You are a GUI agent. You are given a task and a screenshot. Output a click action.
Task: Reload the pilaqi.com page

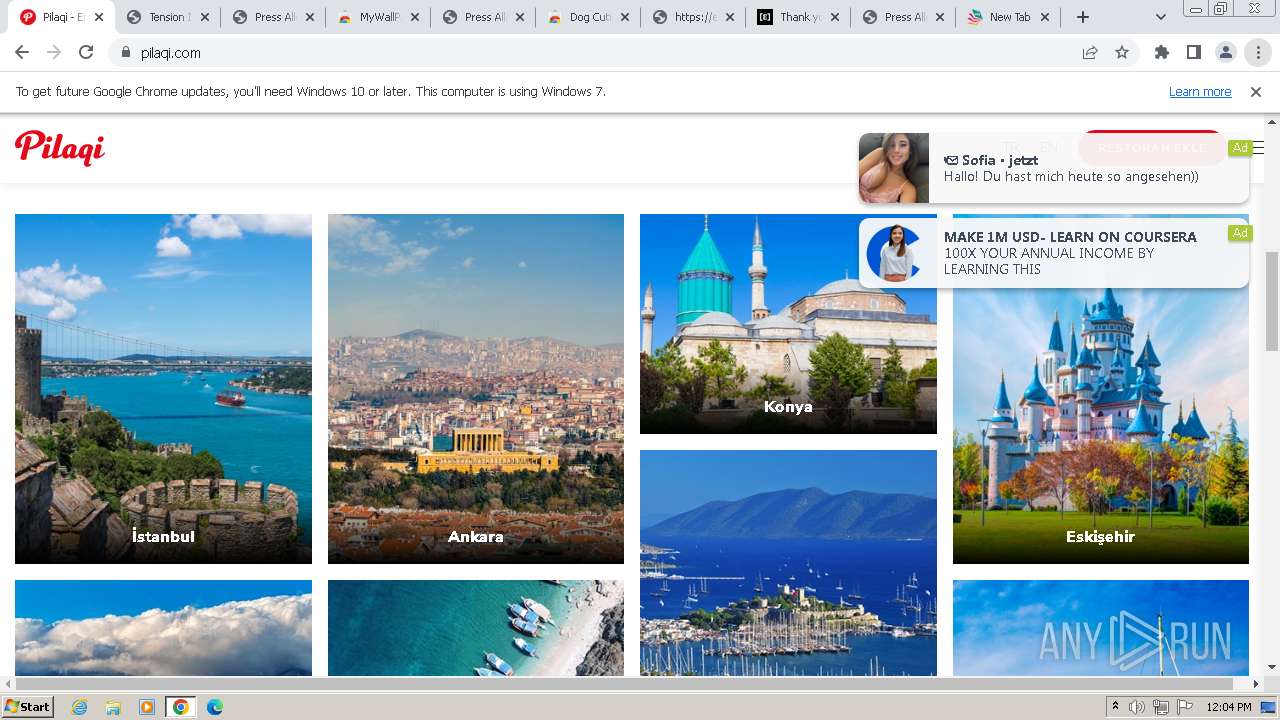[x=86, y=53]
